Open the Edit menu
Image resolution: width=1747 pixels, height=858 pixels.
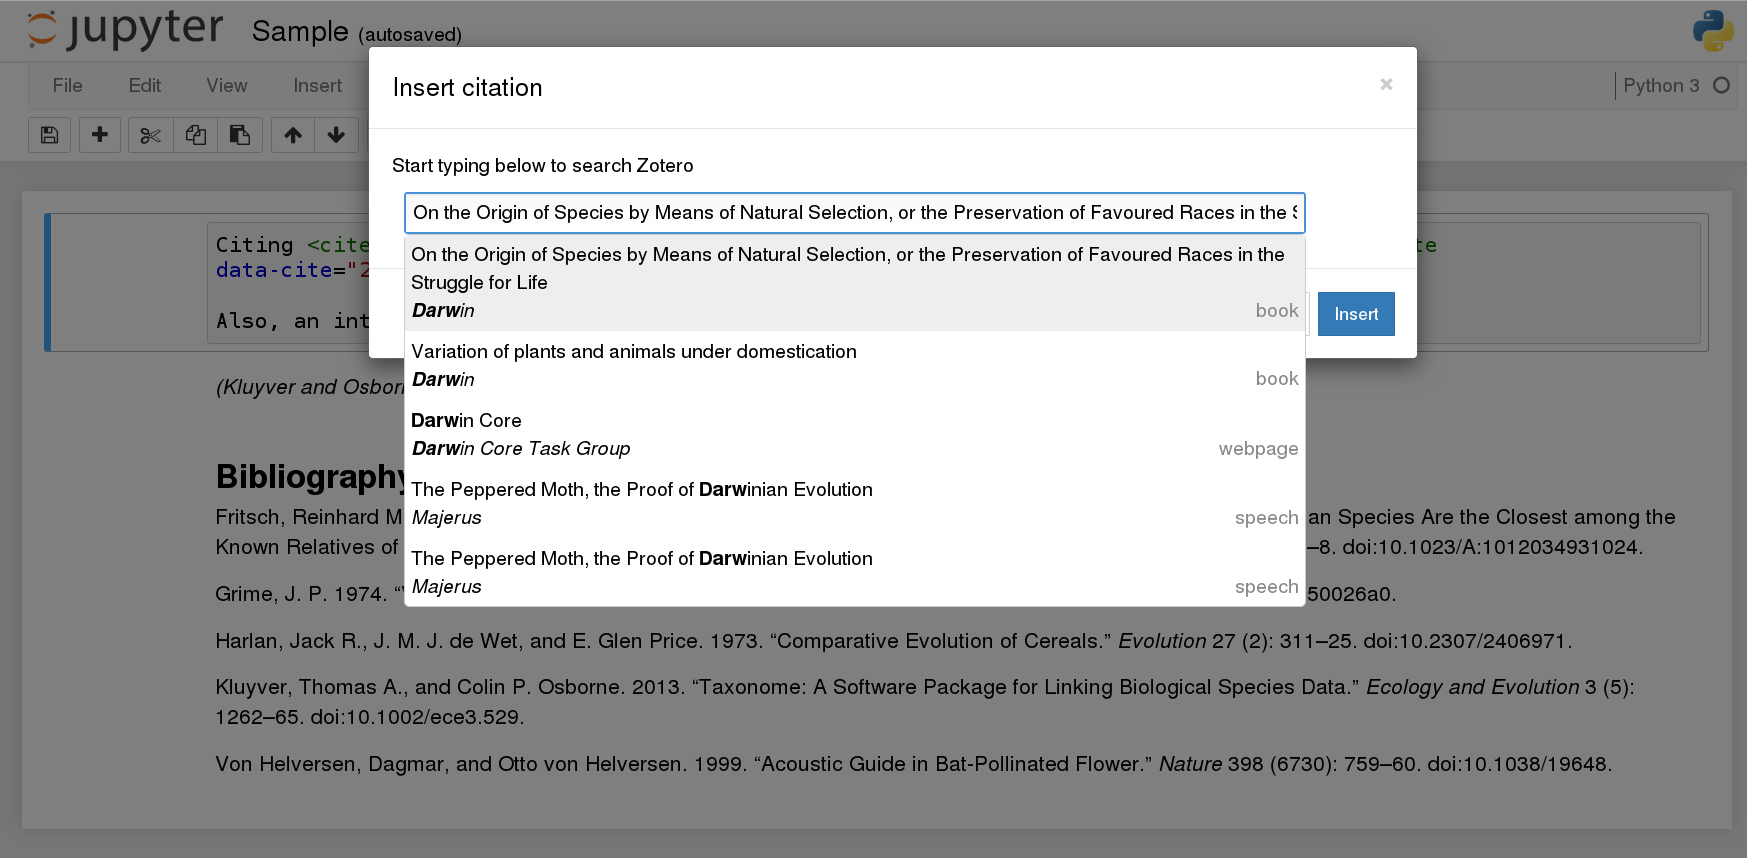click(x=144, y=86)
